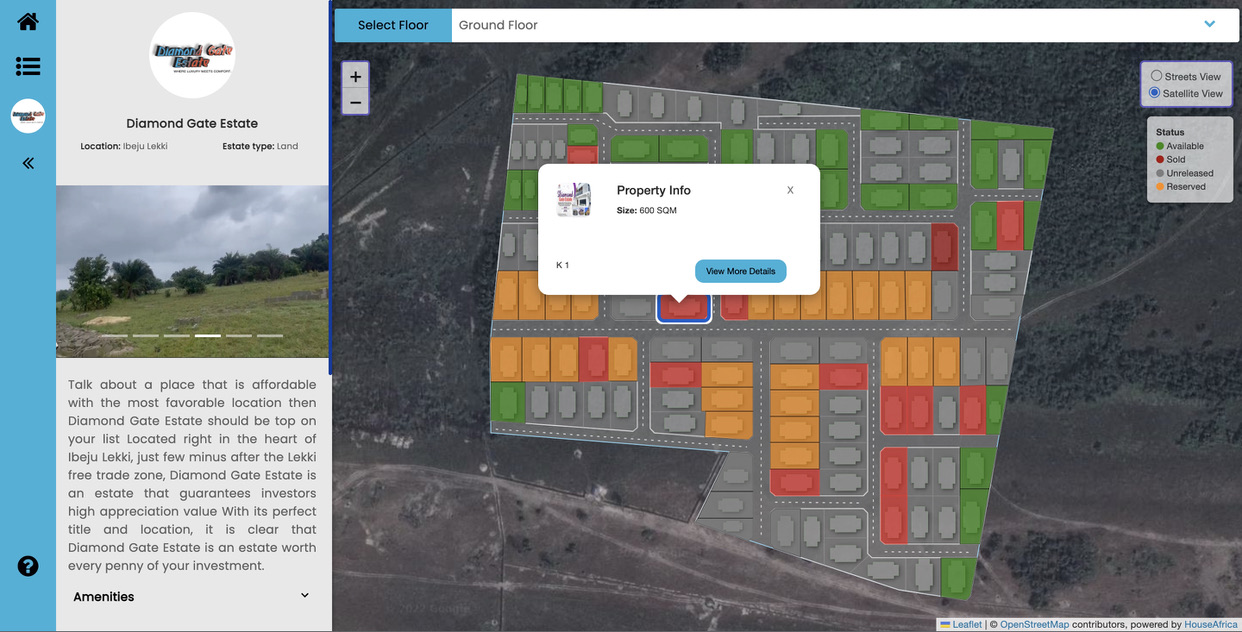Collapse sidebar with double chevron icon
The height and width of the screenshot is (632, 1242).
pyautogui.click(x=28, y=162)
